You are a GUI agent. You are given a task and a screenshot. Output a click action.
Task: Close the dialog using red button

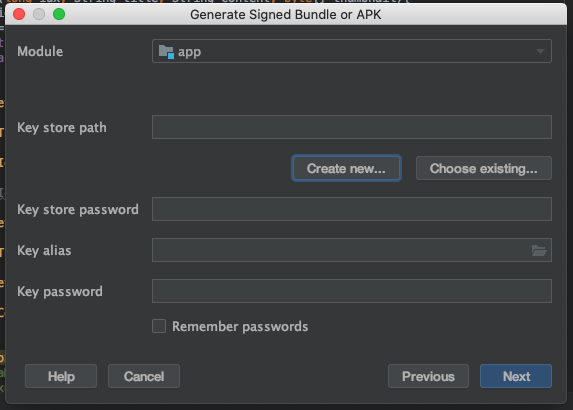[x=19, y=14]
